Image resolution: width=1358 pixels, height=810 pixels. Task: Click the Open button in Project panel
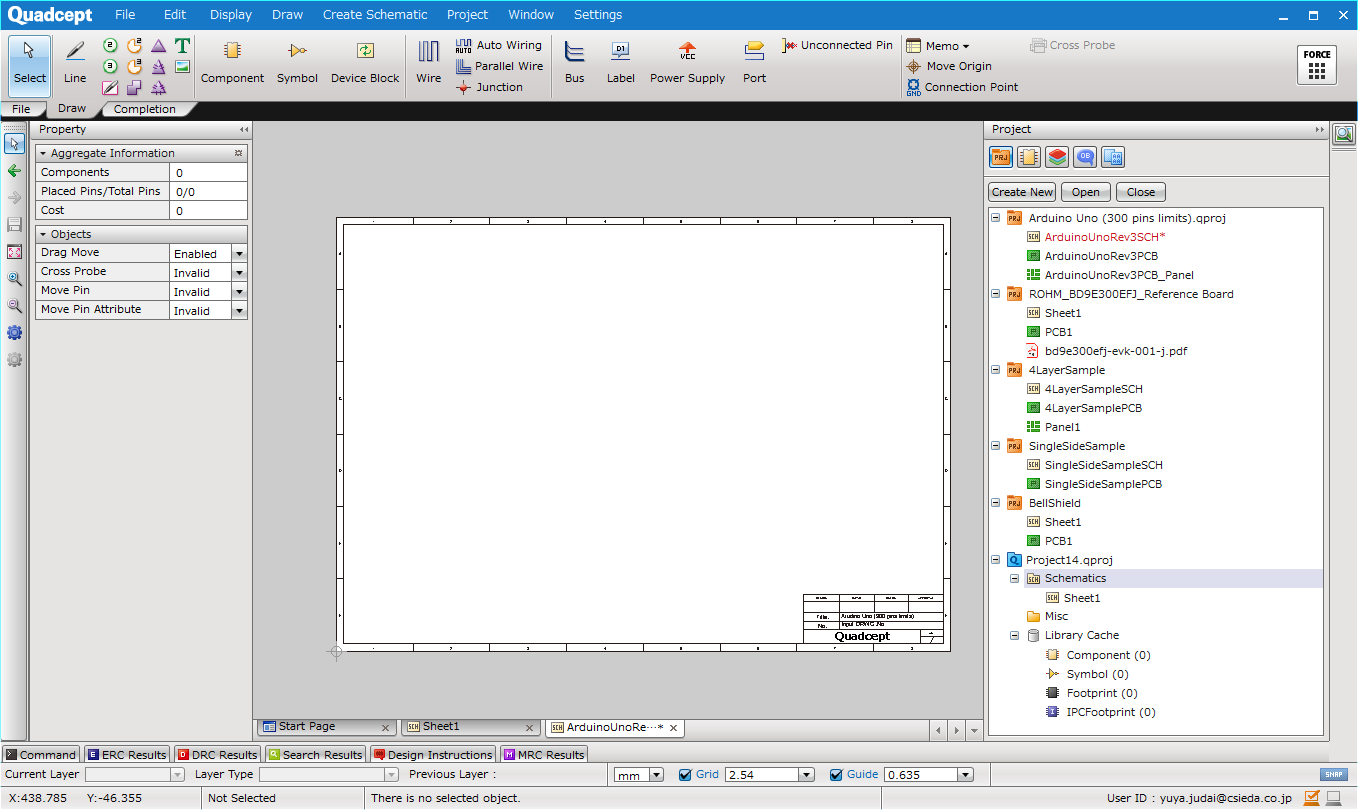pyautogui.click(x=1086, y=192)
